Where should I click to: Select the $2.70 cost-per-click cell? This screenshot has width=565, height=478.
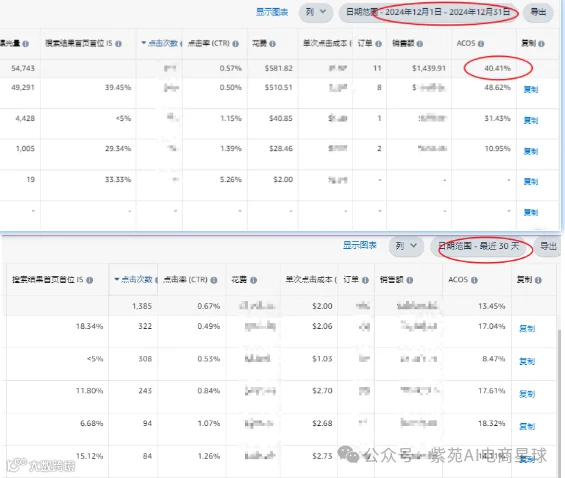(322, 391)
